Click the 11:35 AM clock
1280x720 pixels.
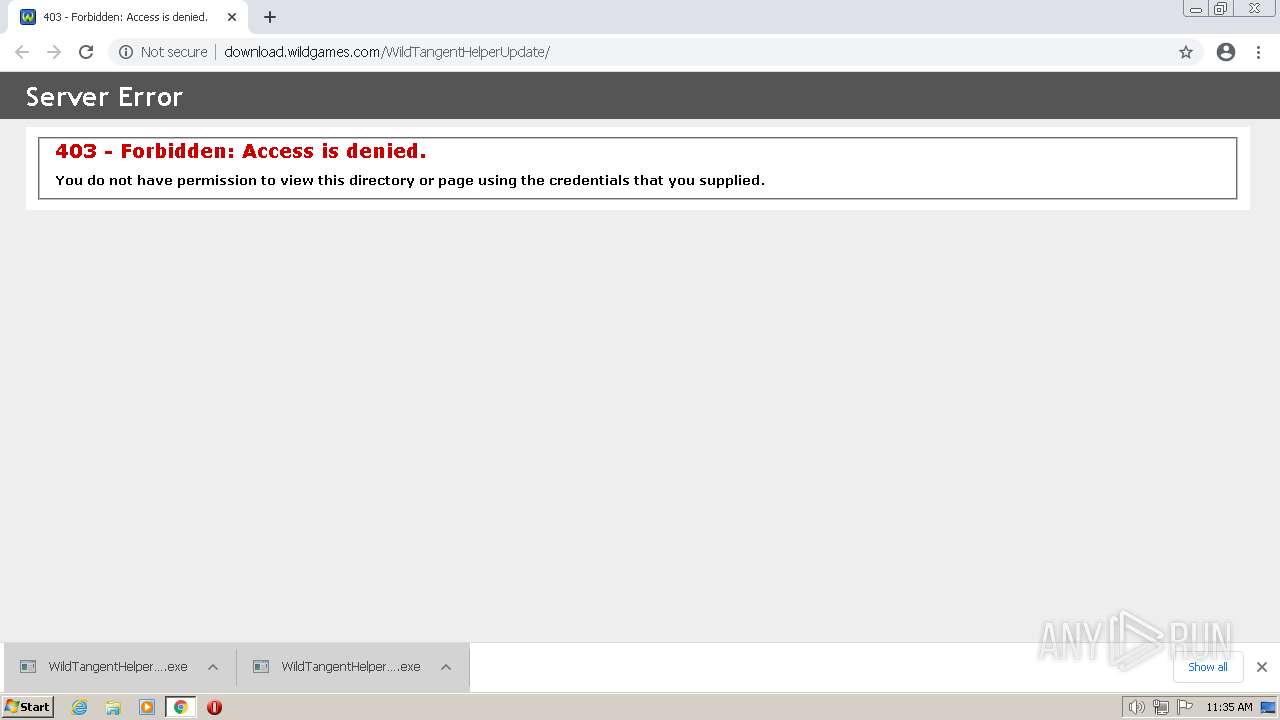(x=1229, y=707)
